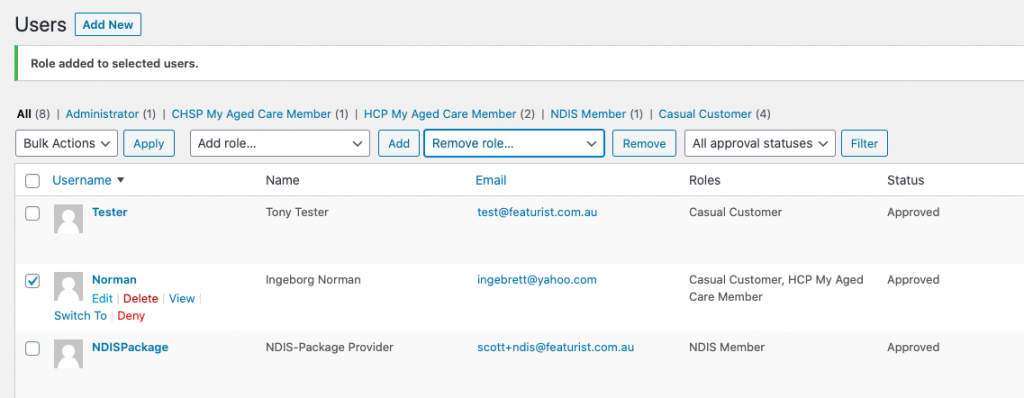Toggle the select-all users checkbox
The width and height of the screenshot is (1024, 398).
pos(32,181)
